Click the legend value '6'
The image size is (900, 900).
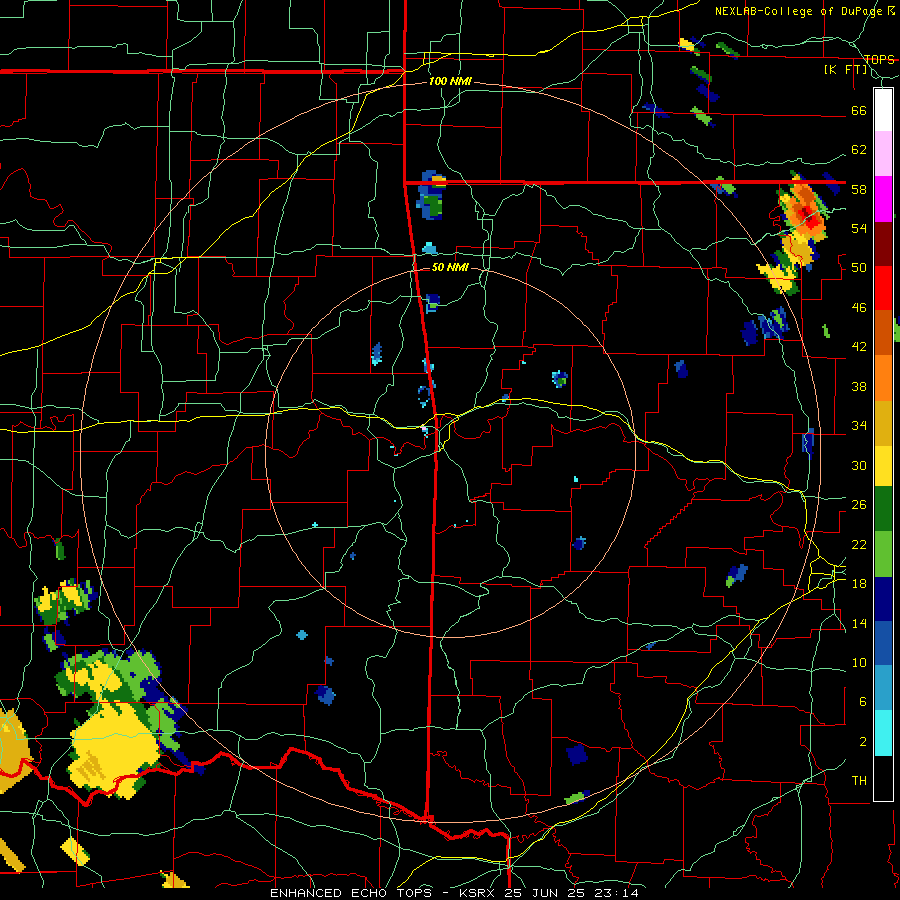click(862, 702)
